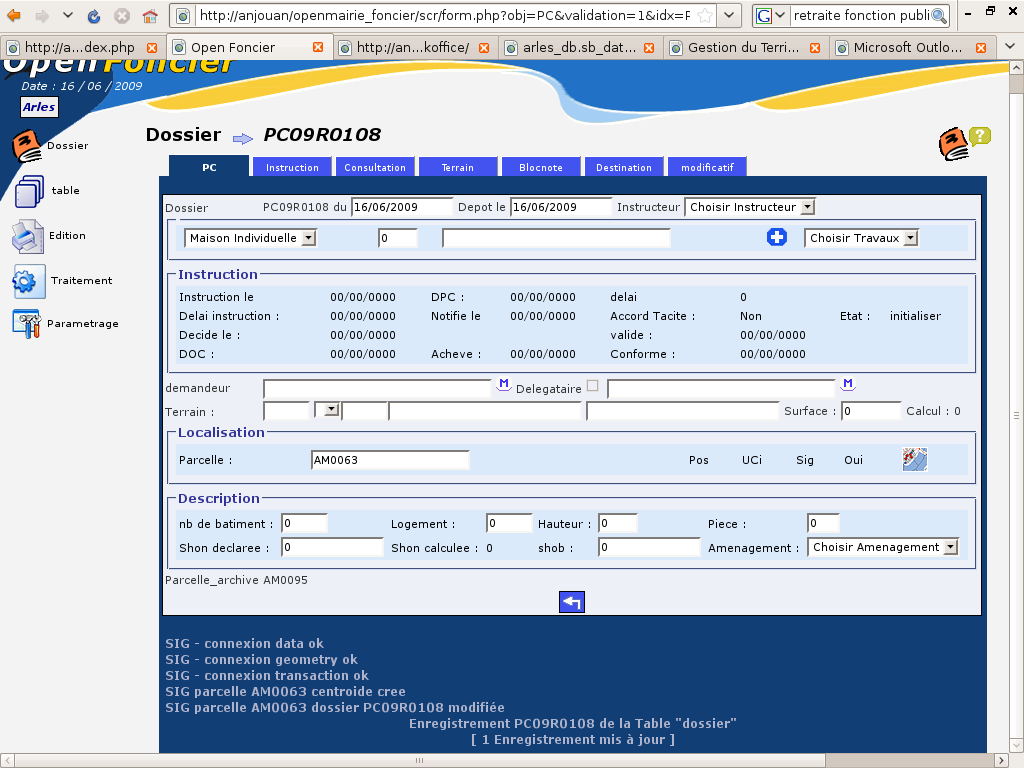Click the Surface input field

click(x=871, y=411)
